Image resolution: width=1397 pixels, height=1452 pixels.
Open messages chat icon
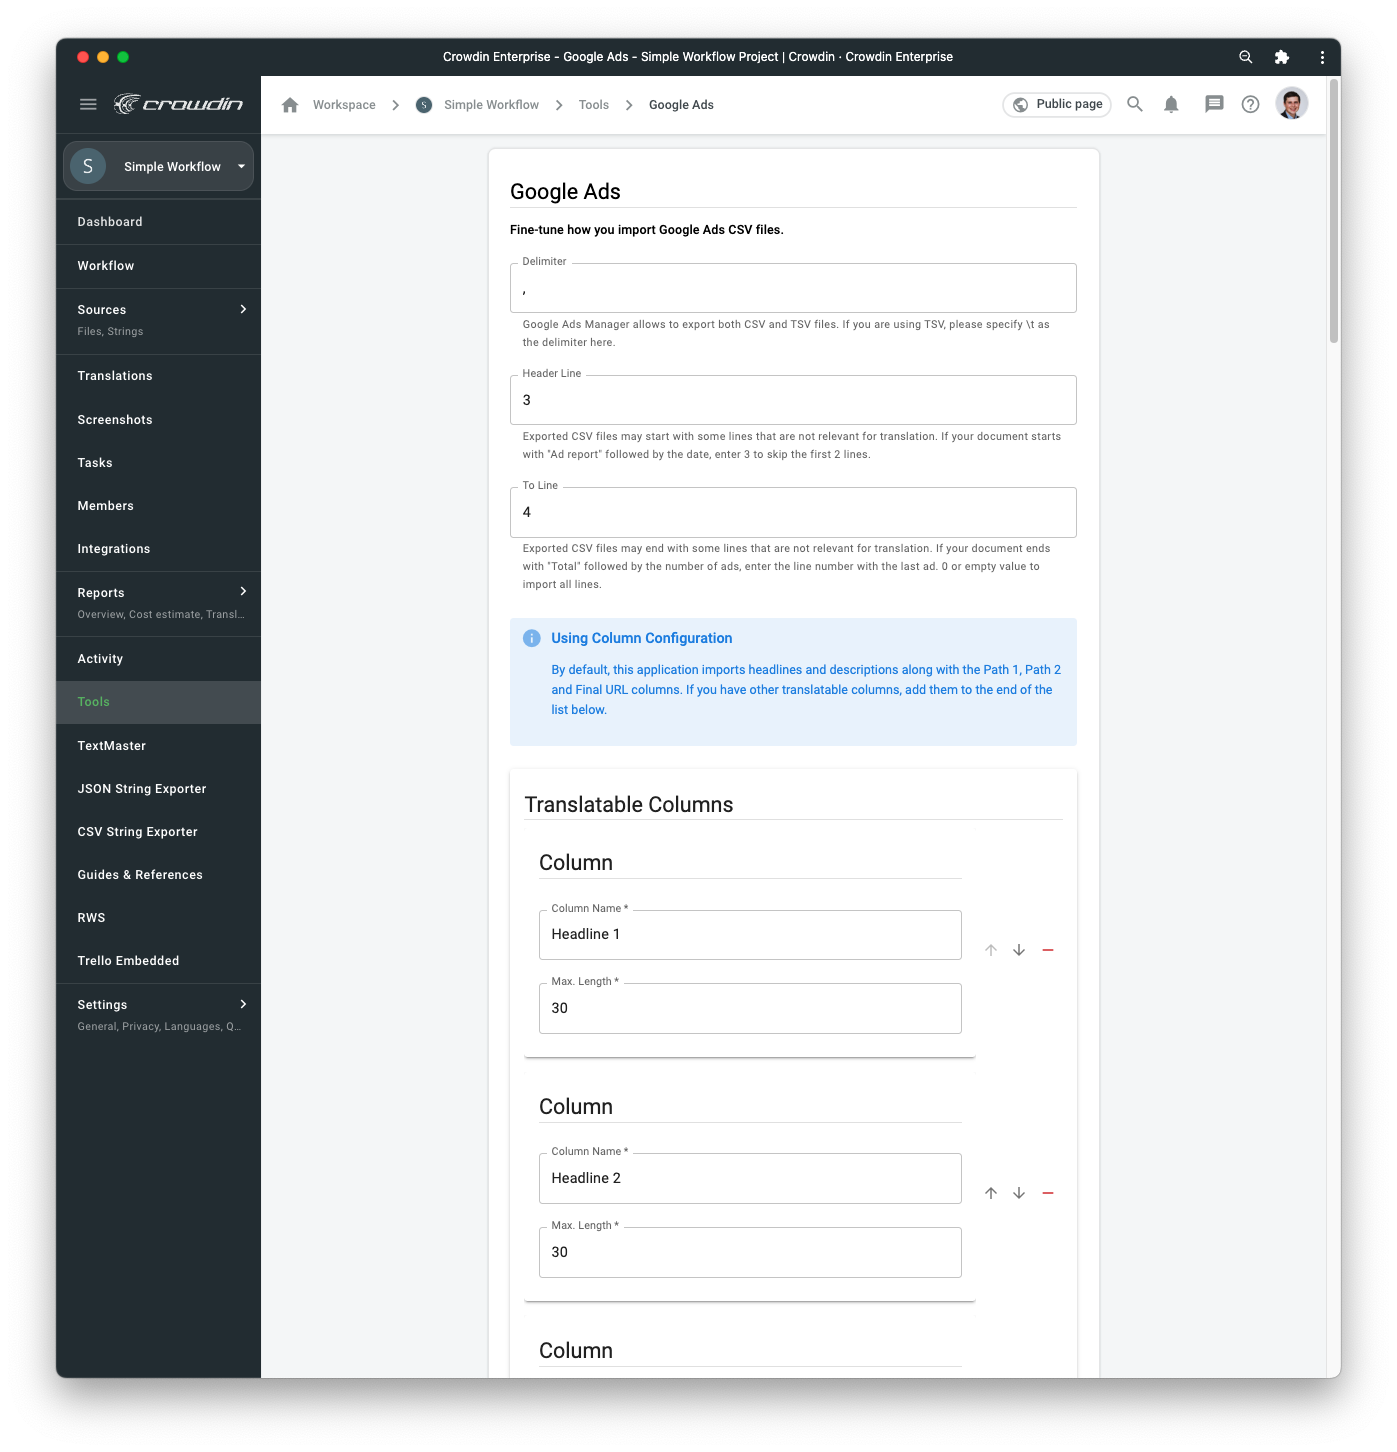tap(1214, 104)
